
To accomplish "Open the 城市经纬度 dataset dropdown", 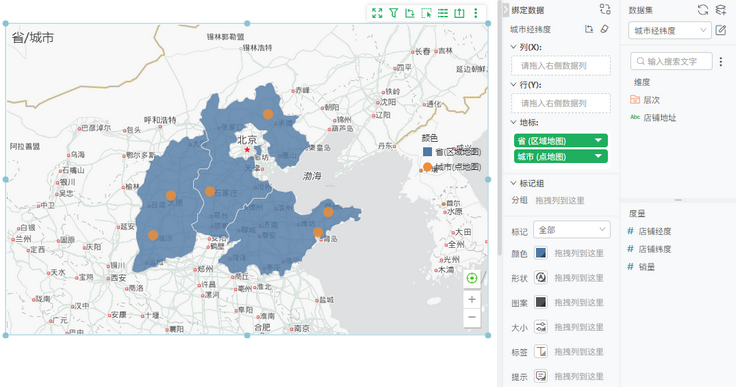I will pos(670,31).
